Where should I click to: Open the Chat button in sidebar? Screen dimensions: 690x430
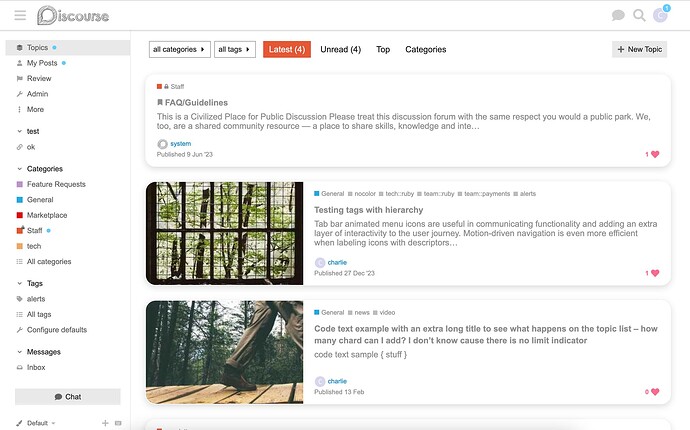point(68,397)
